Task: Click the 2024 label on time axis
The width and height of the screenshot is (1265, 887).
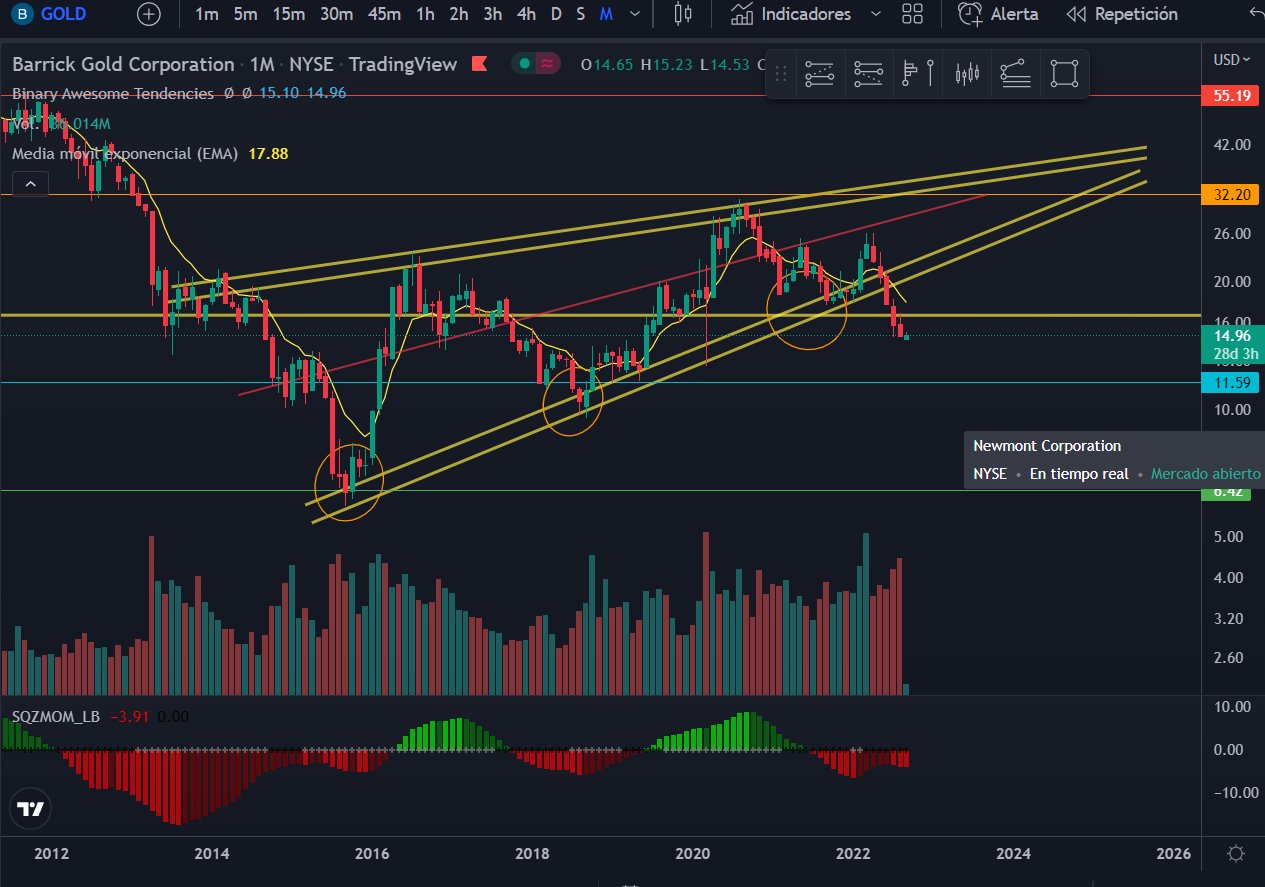Action: (x=1013, y=854)
